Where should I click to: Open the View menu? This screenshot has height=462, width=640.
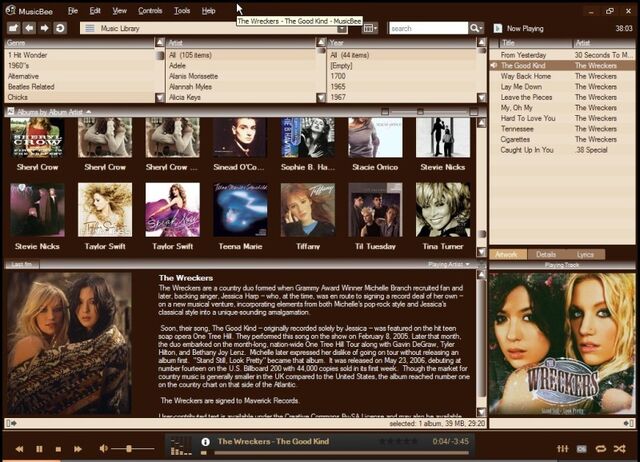point(119,11)
